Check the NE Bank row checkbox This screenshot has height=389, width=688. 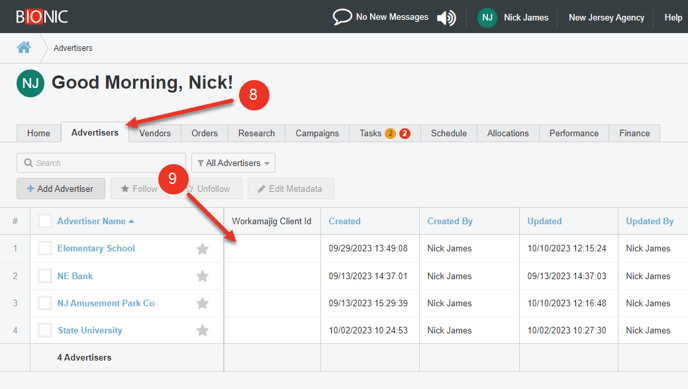(45, 276)
